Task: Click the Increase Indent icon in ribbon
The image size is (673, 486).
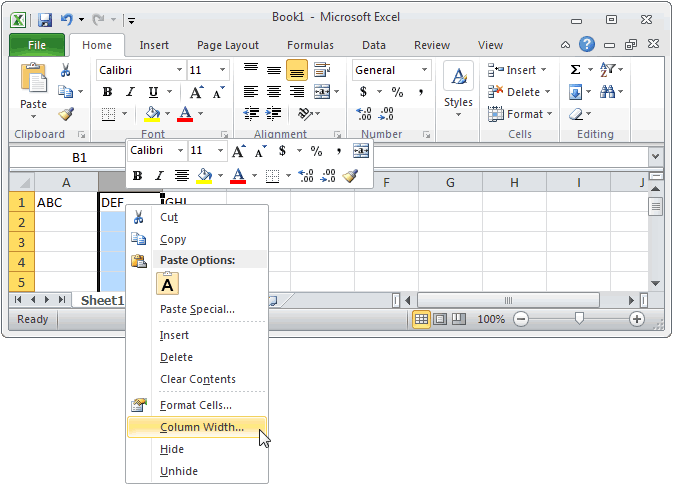Action: pos(273,114)
